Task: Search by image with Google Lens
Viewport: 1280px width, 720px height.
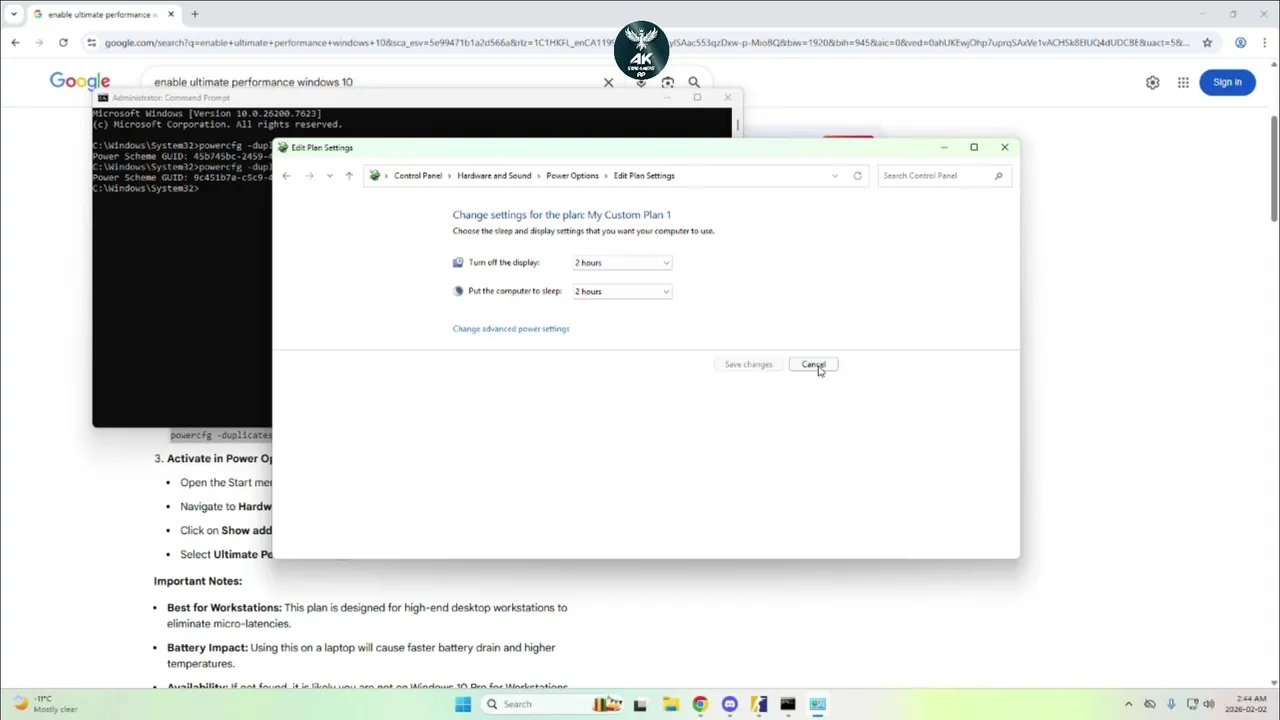Action: click(x=667, y=82)
